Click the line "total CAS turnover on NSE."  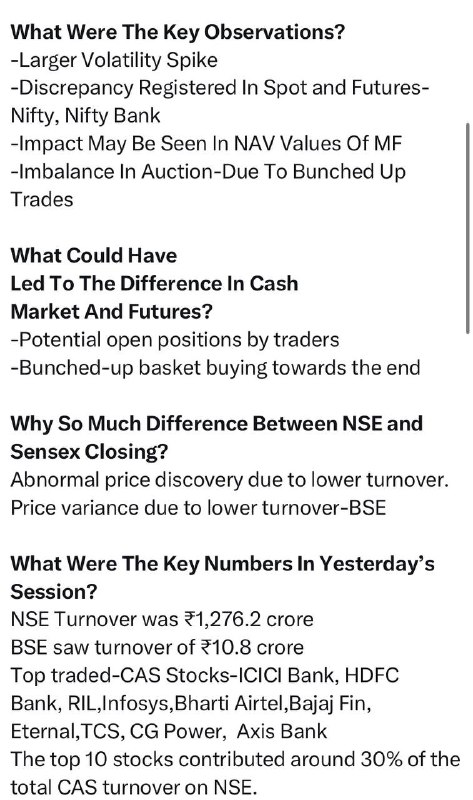(x=133, y=787)
